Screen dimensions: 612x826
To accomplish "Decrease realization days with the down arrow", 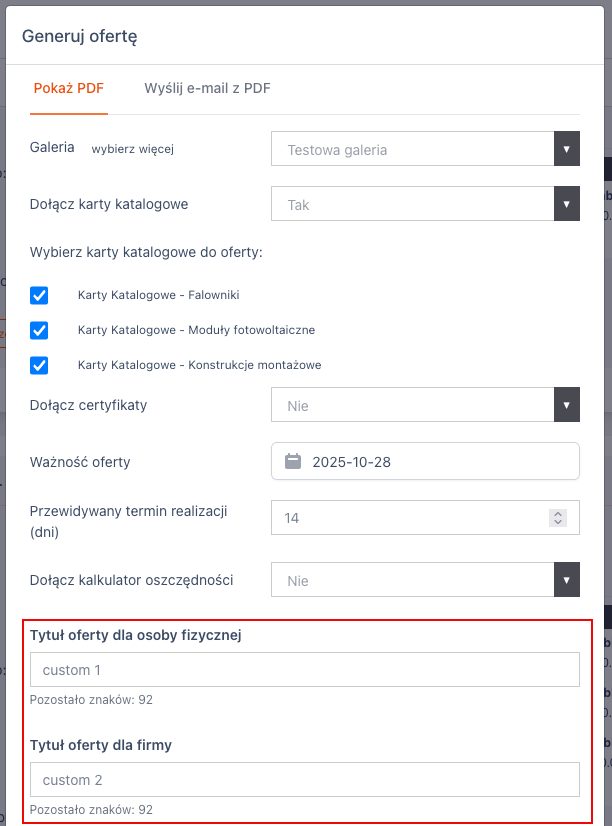I will pos(558,523).
